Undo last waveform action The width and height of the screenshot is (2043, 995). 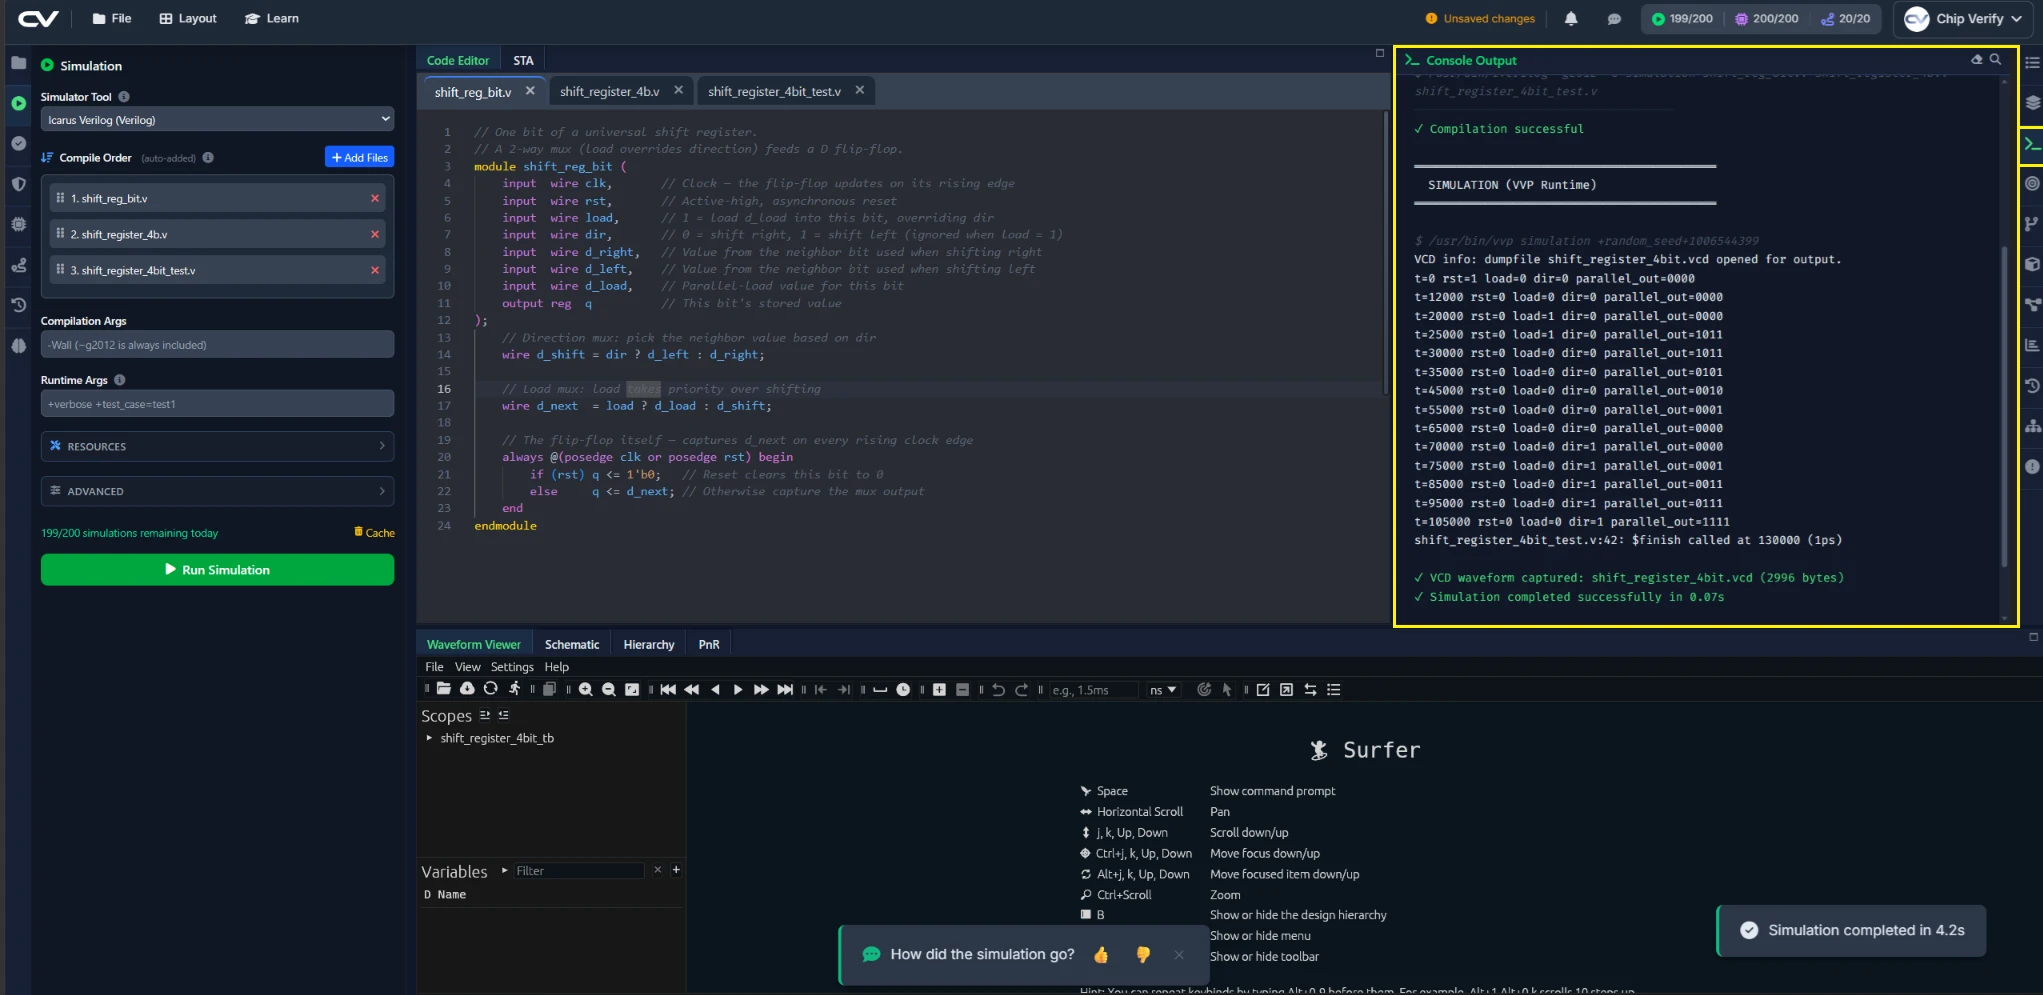[998, 690]
